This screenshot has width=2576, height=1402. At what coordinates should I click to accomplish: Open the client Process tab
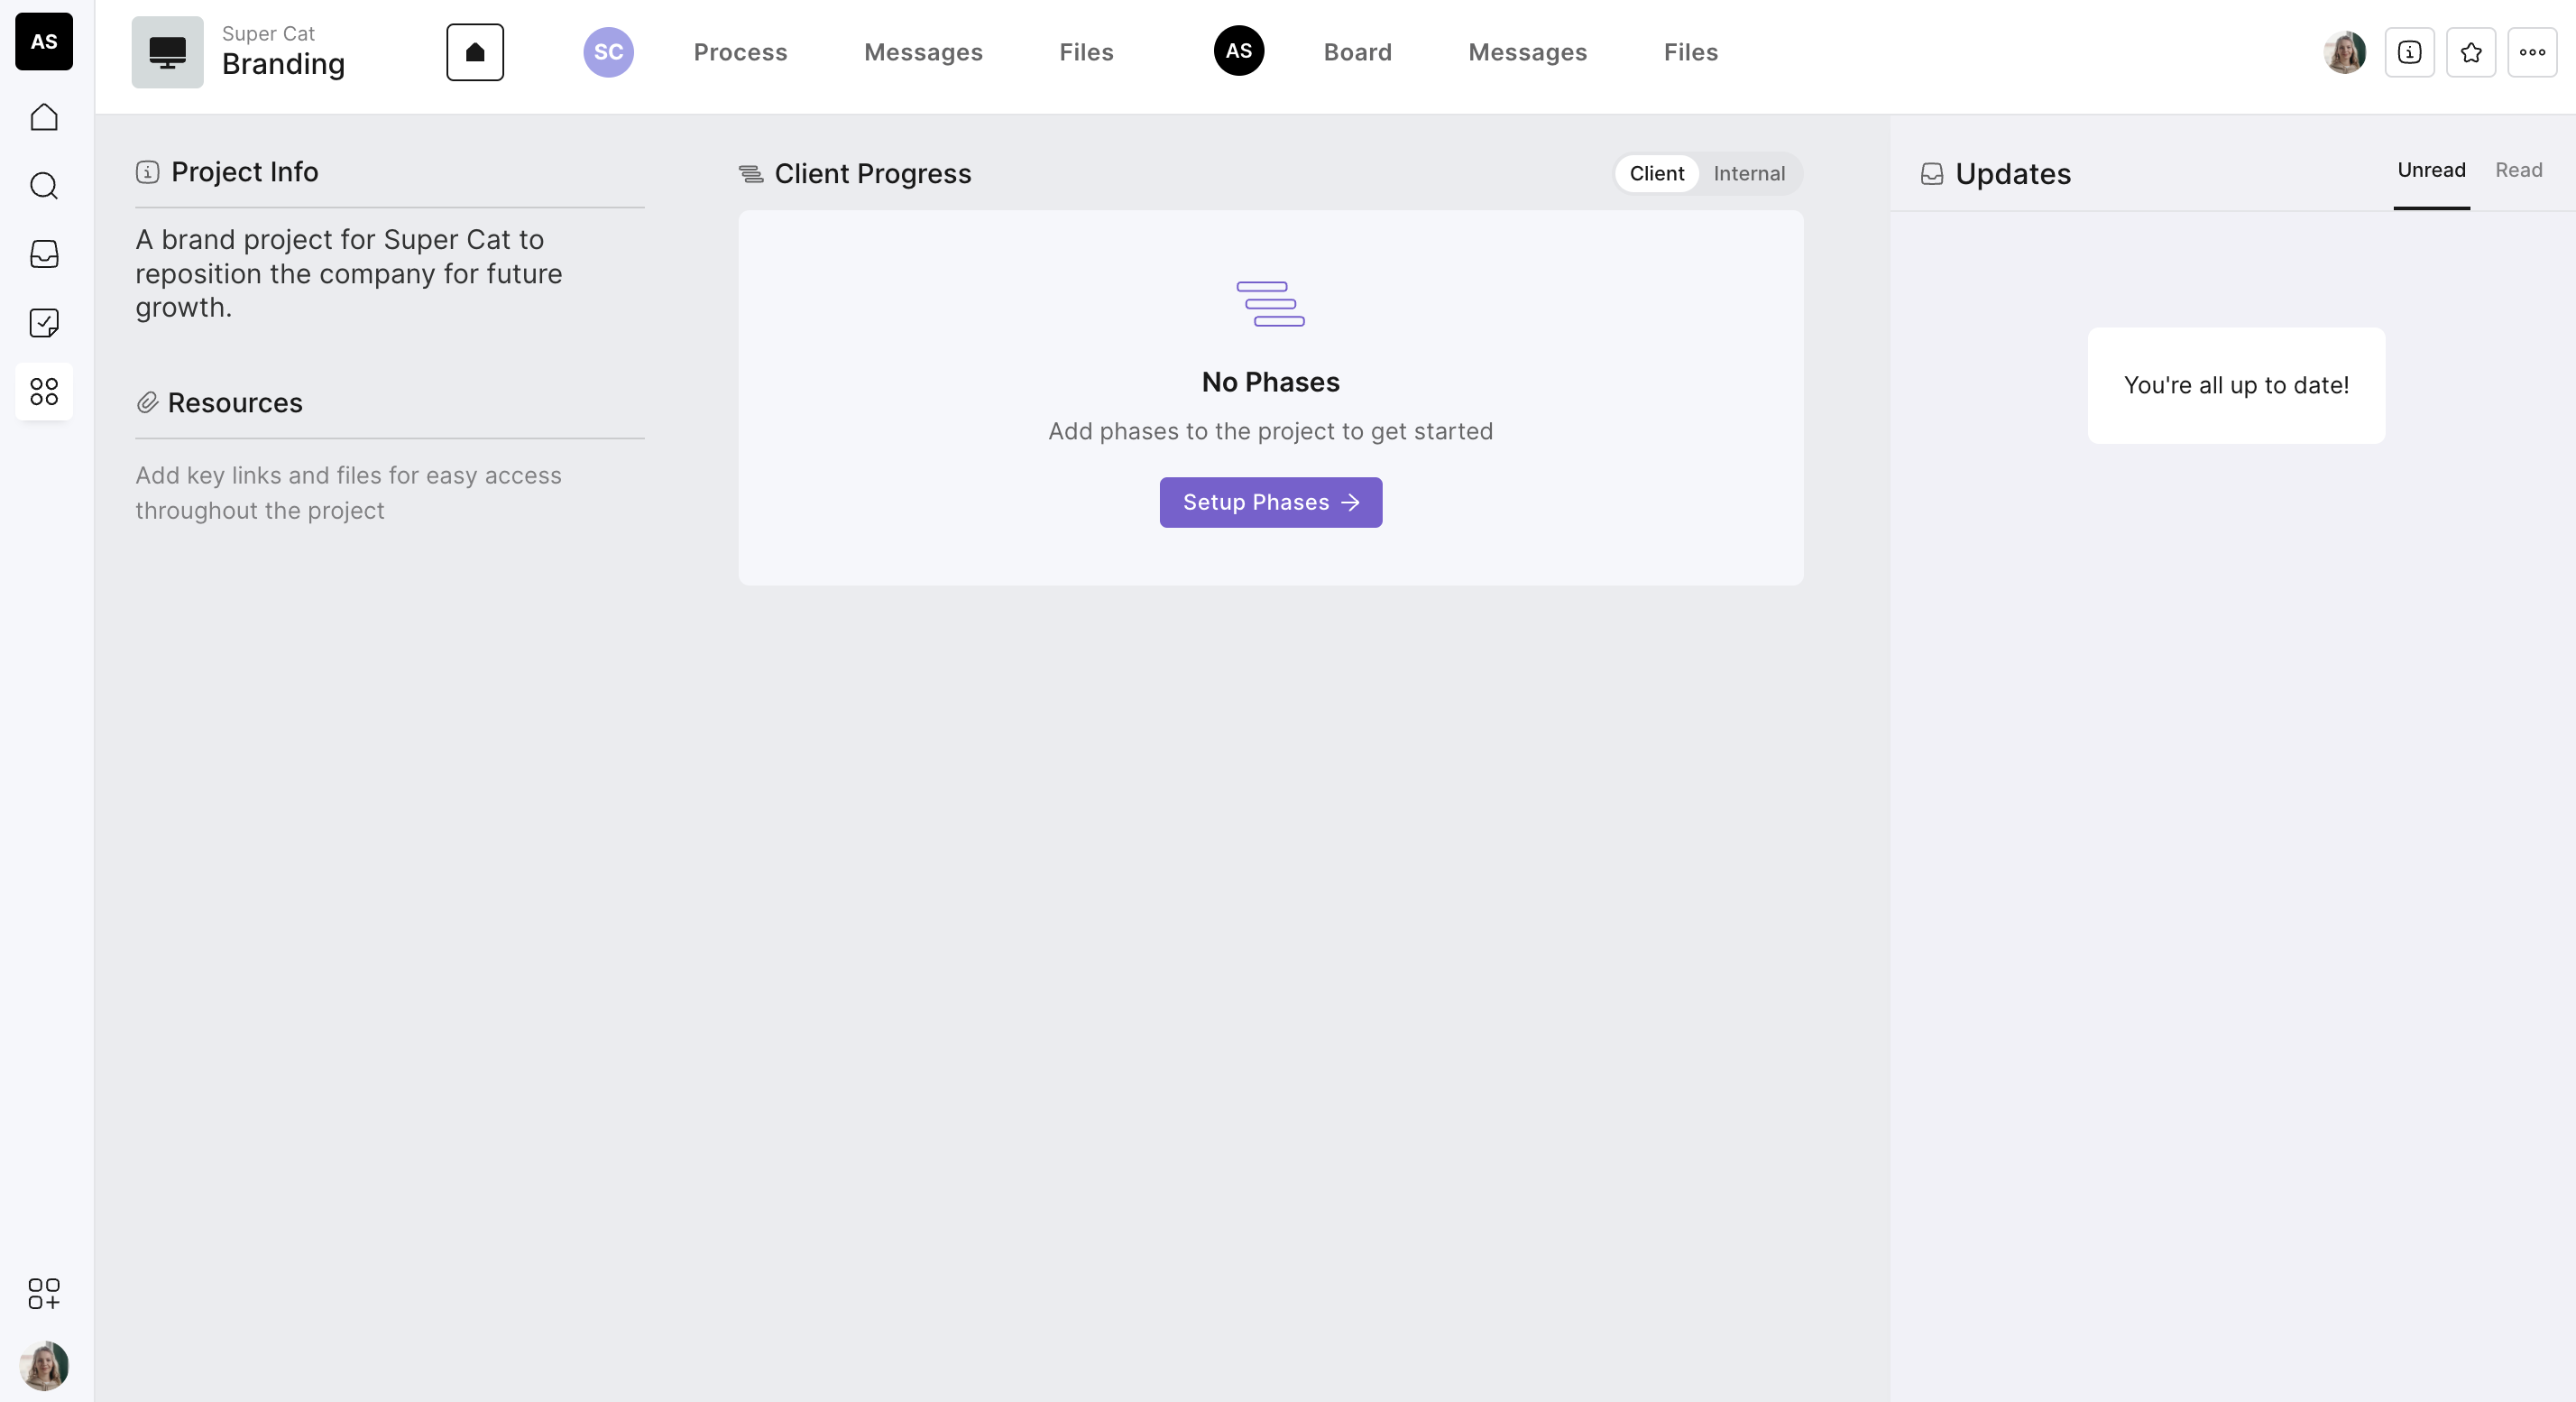point(740,52)
